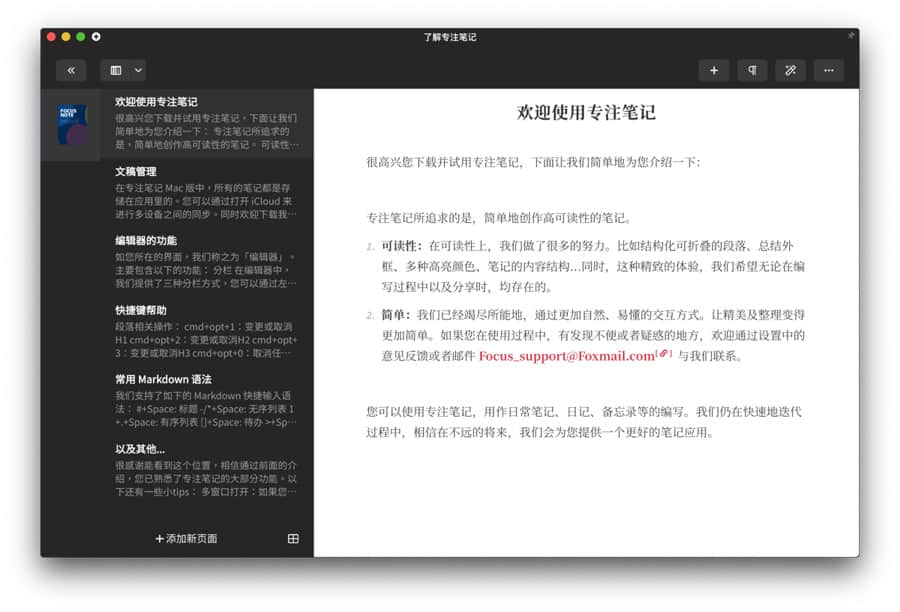This screenshot has width=900, height=612.
Task: Select the Focus Note notebook thumbnail
Action: pyautogui.click(x=71, y=125)
